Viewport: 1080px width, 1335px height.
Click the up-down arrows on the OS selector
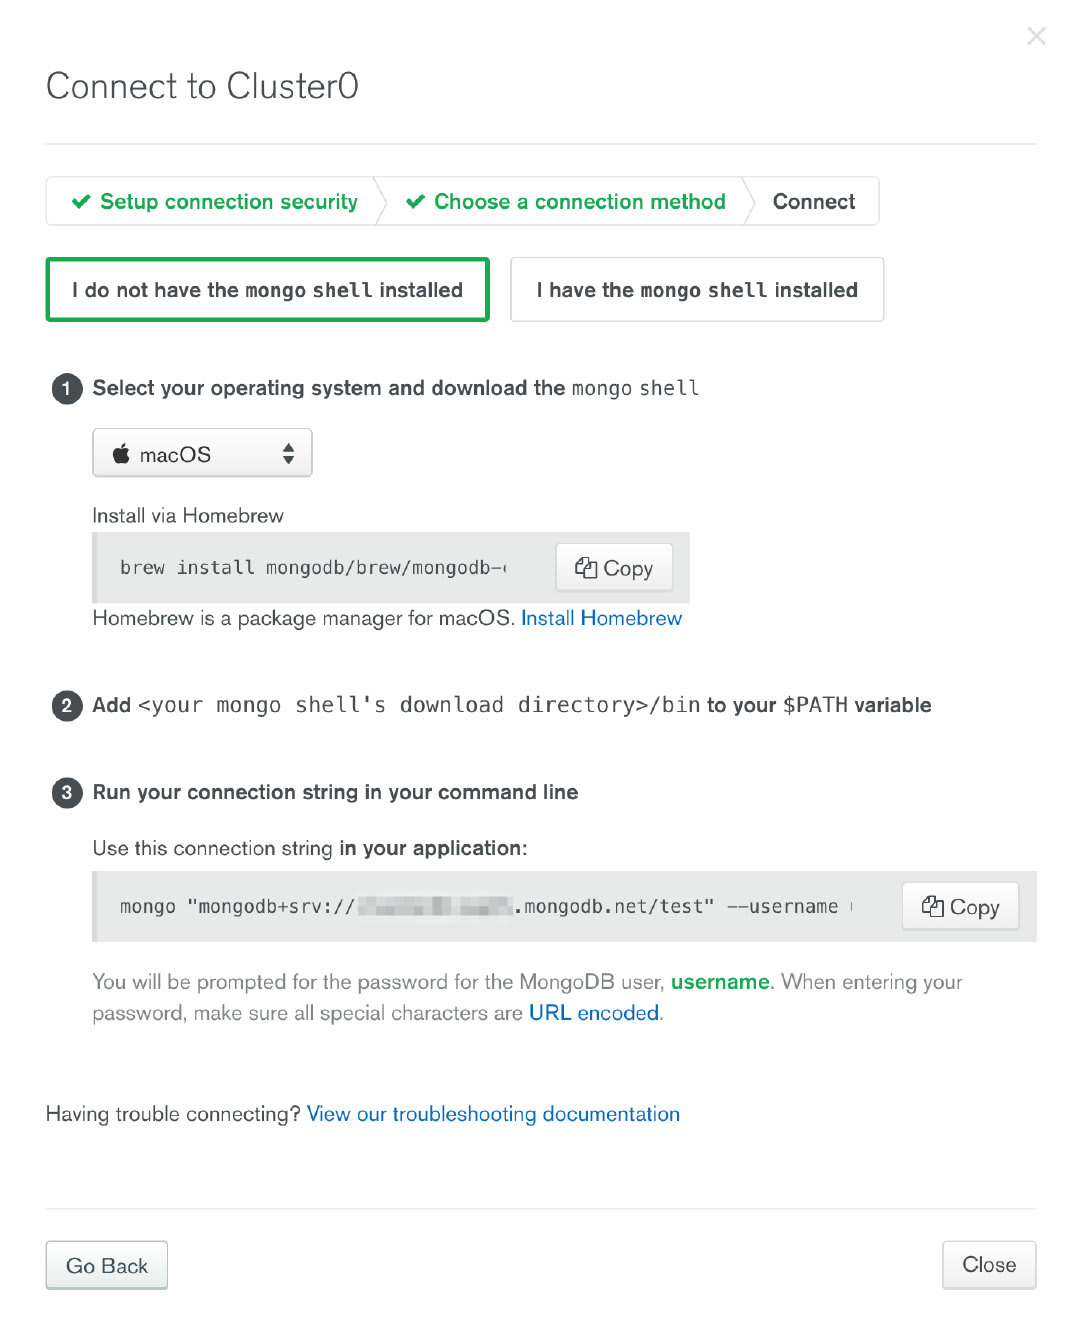click(x=288, y=454)
